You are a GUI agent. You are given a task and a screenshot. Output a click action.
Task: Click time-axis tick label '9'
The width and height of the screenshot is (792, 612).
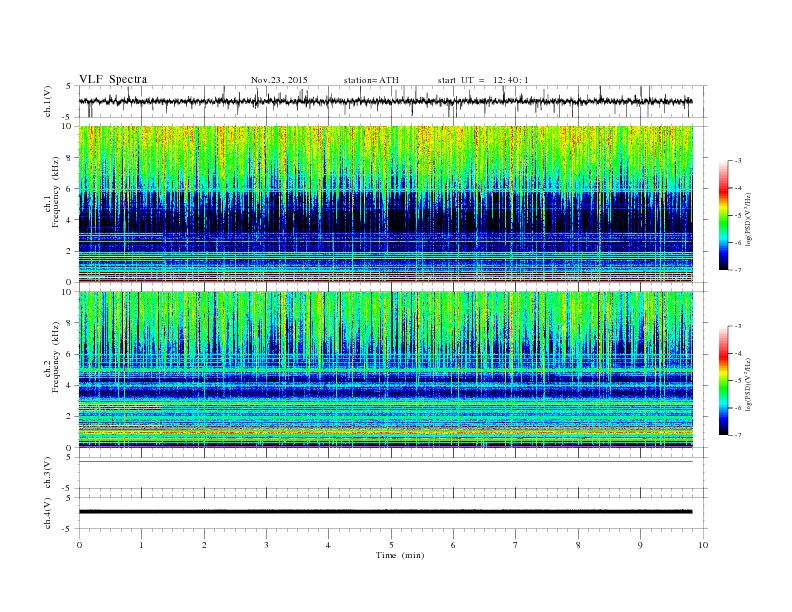[640, 545]
